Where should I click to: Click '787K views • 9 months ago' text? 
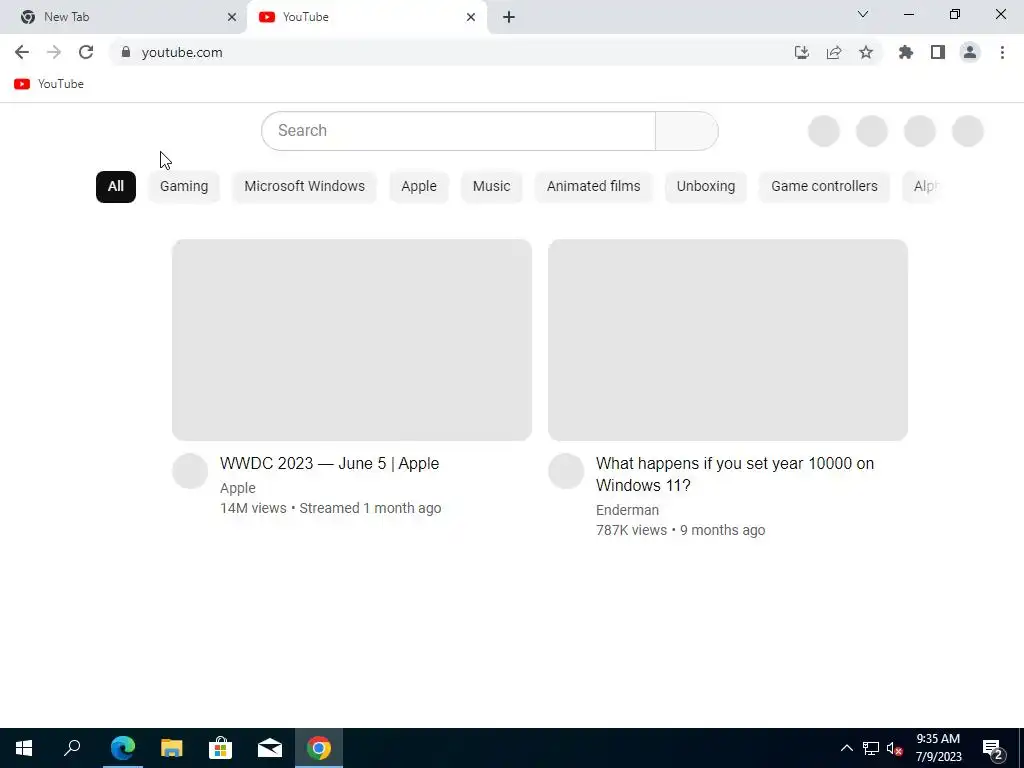click(680, 530)
